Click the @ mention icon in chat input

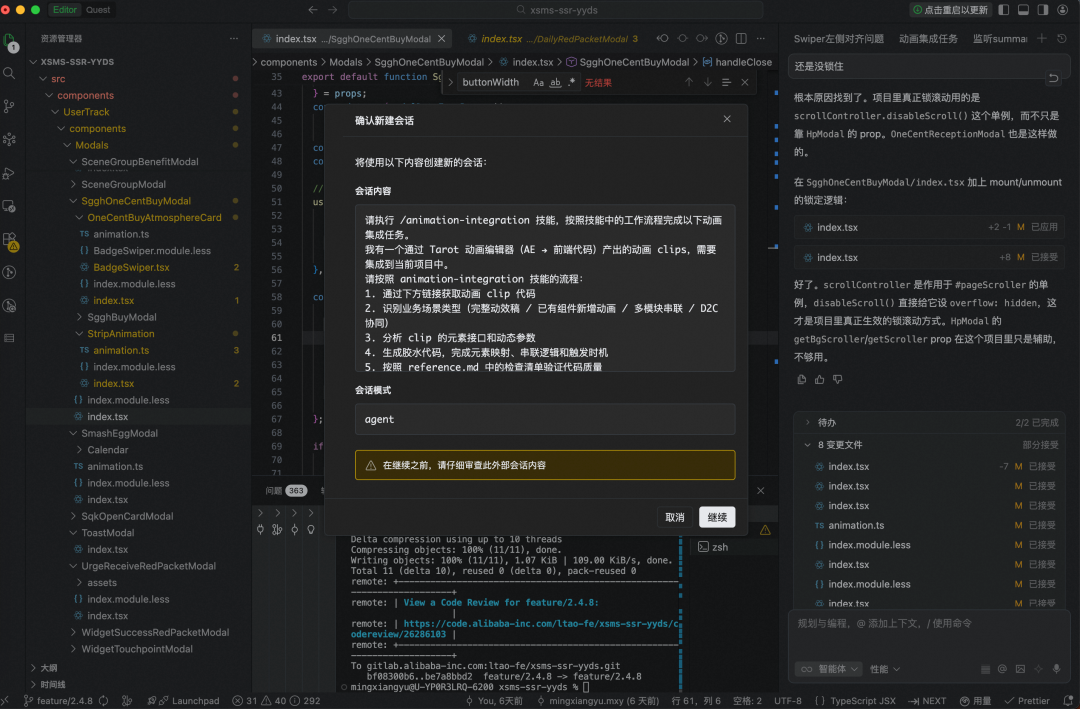click(x=1002, y=669)
